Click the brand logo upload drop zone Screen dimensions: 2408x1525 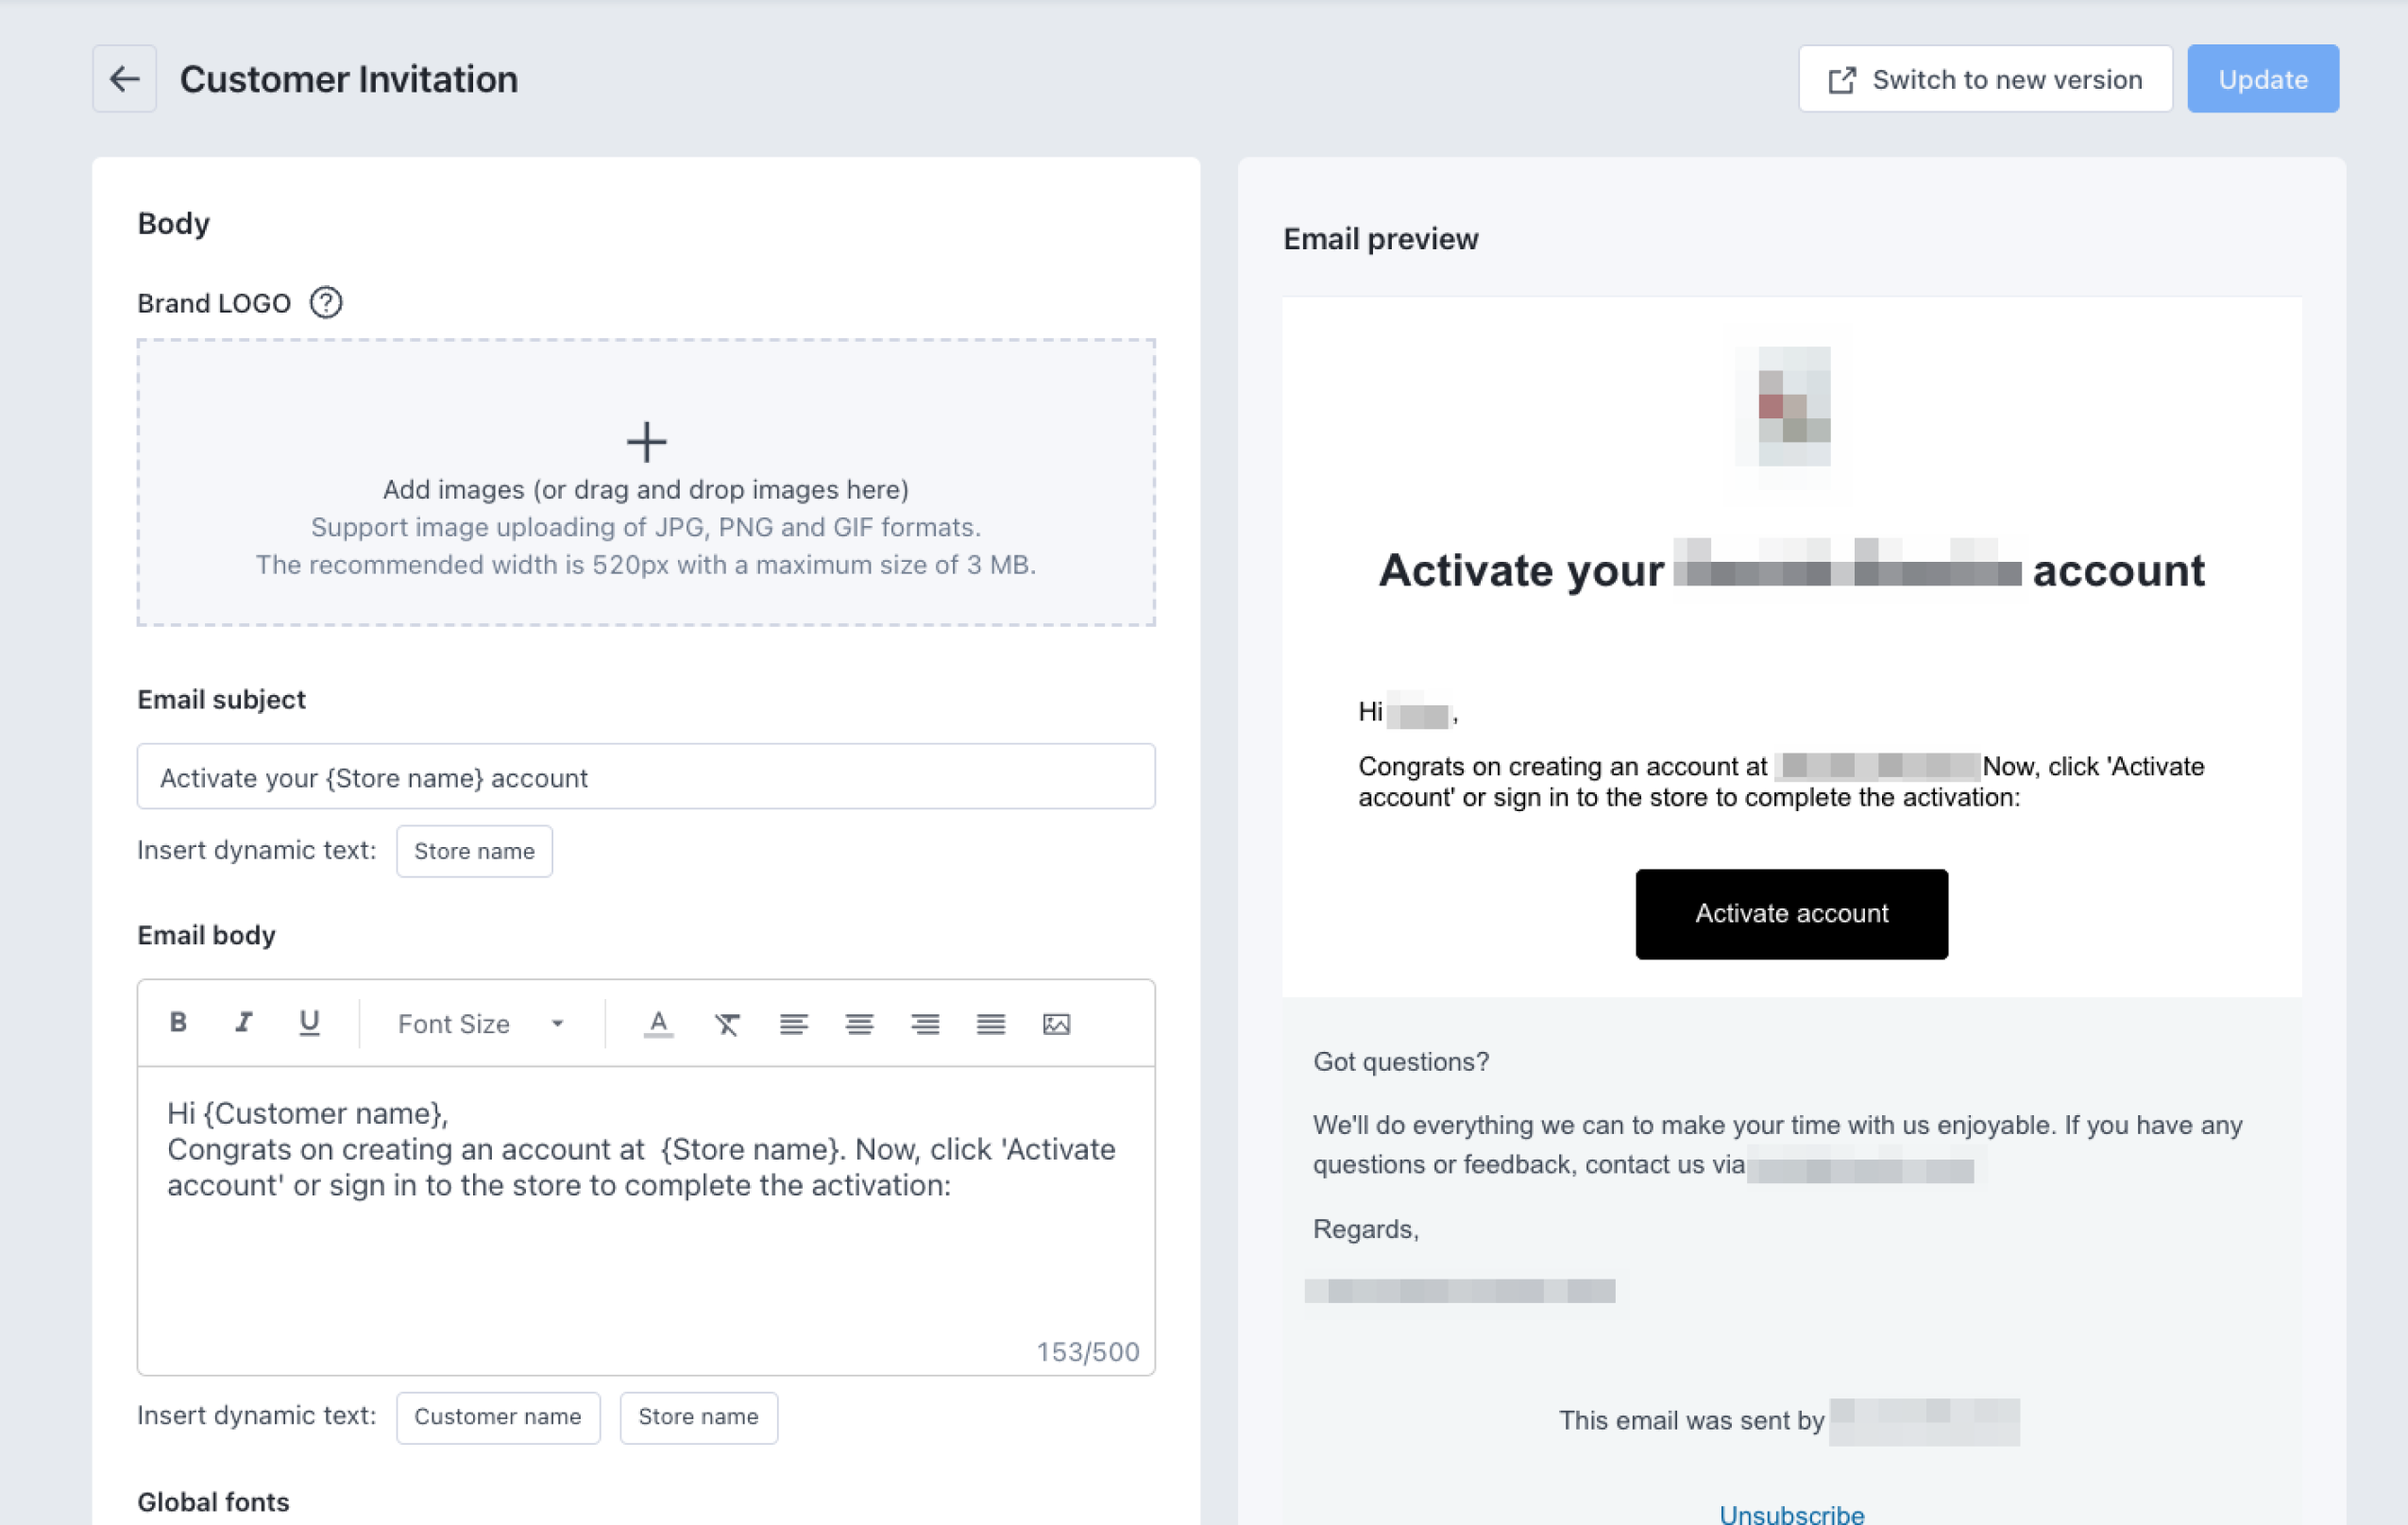tap(646, 482)
